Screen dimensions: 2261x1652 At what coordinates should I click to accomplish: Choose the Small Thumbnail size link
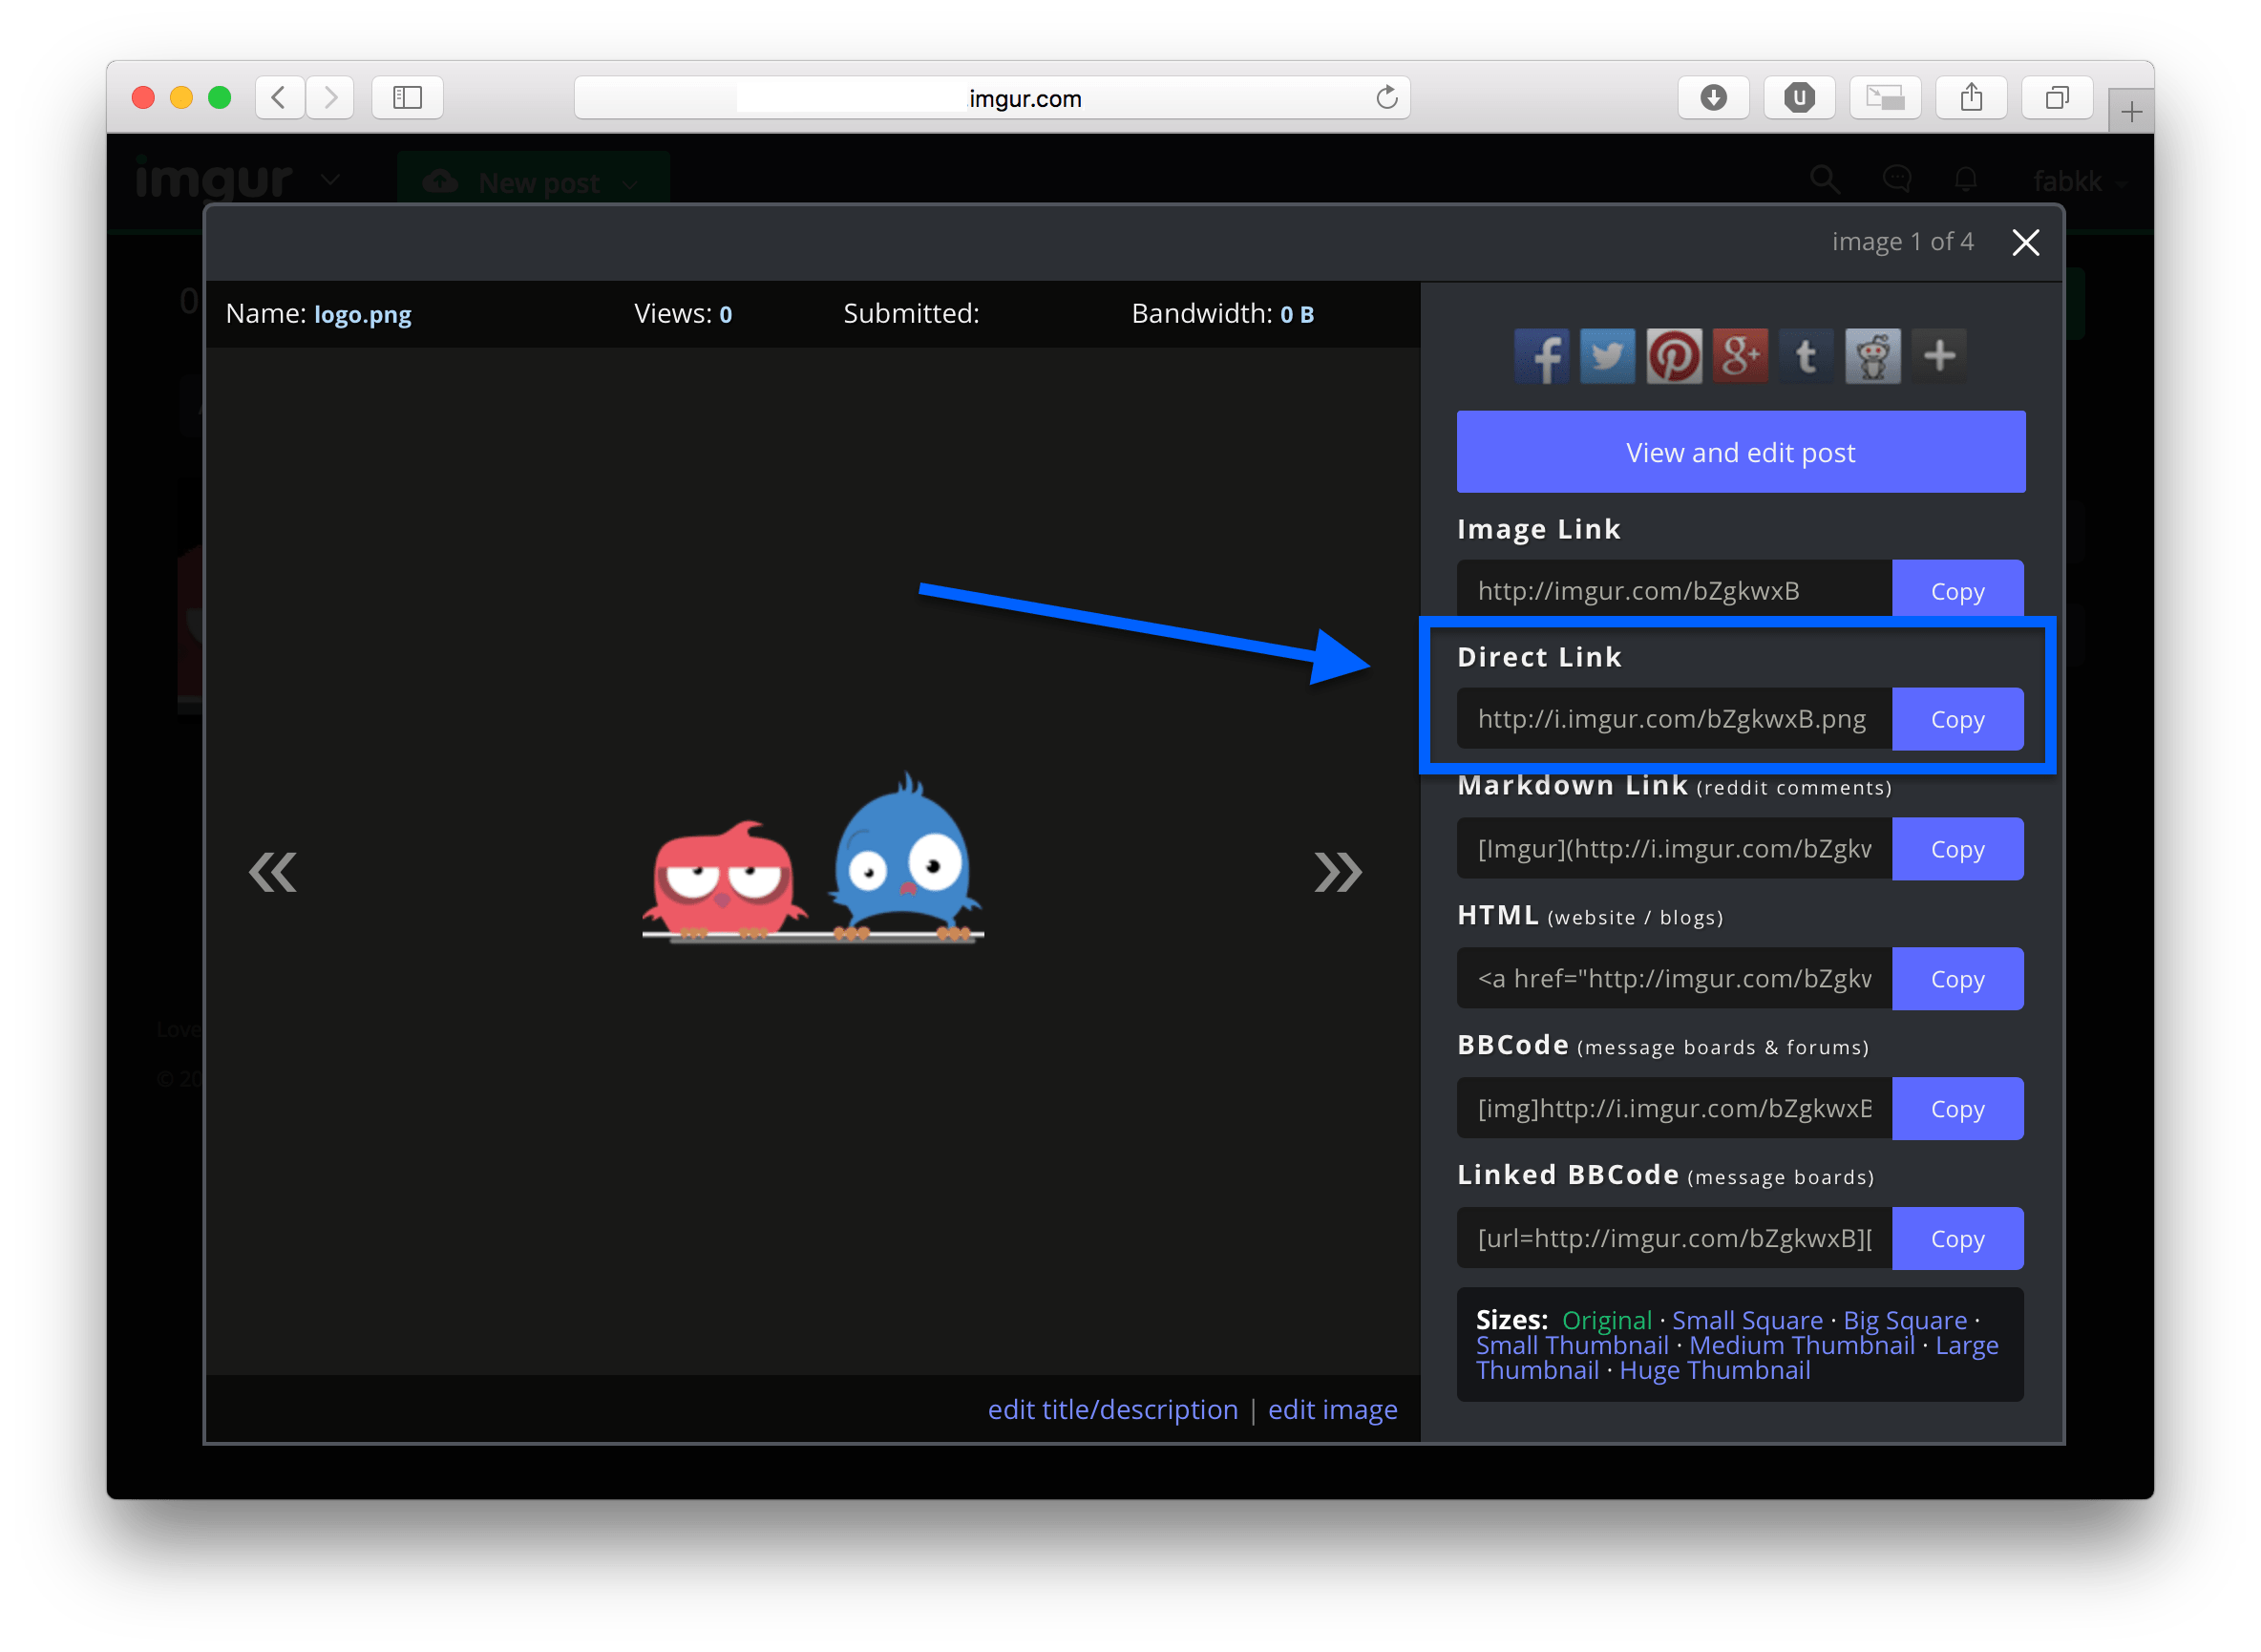click(1572, 1345)
